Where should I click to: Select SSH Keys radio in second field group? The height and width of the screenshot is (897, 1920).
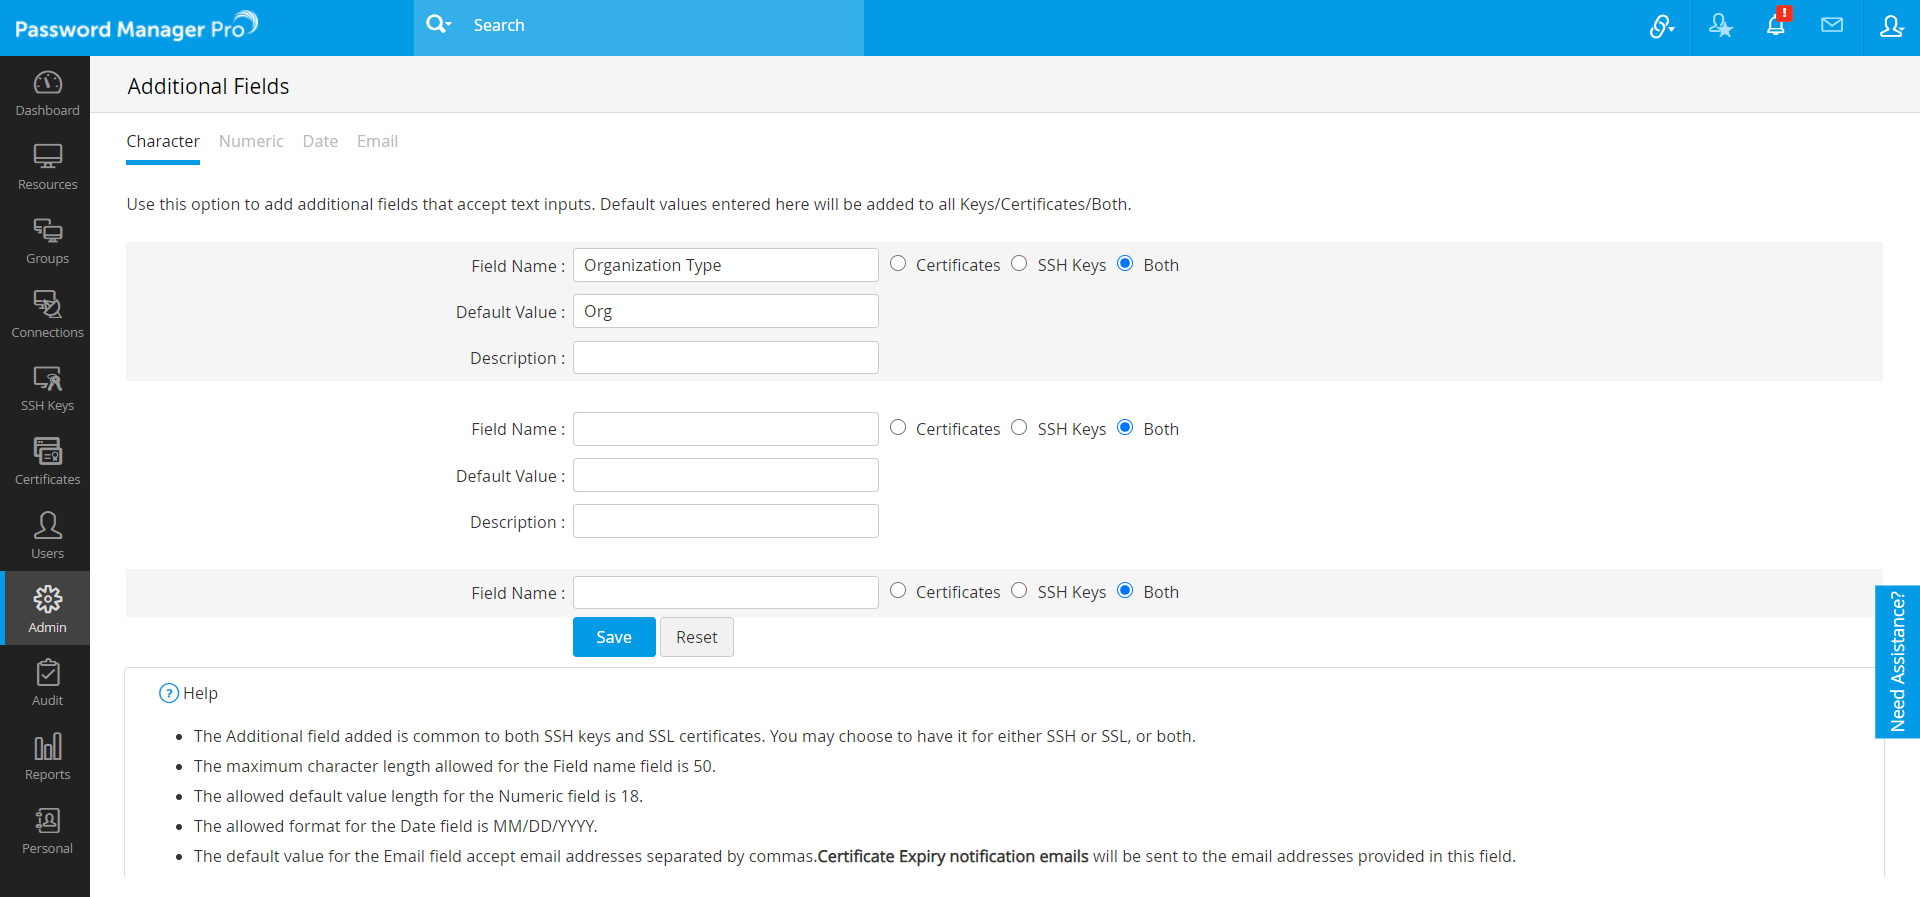pos(1019,428)
